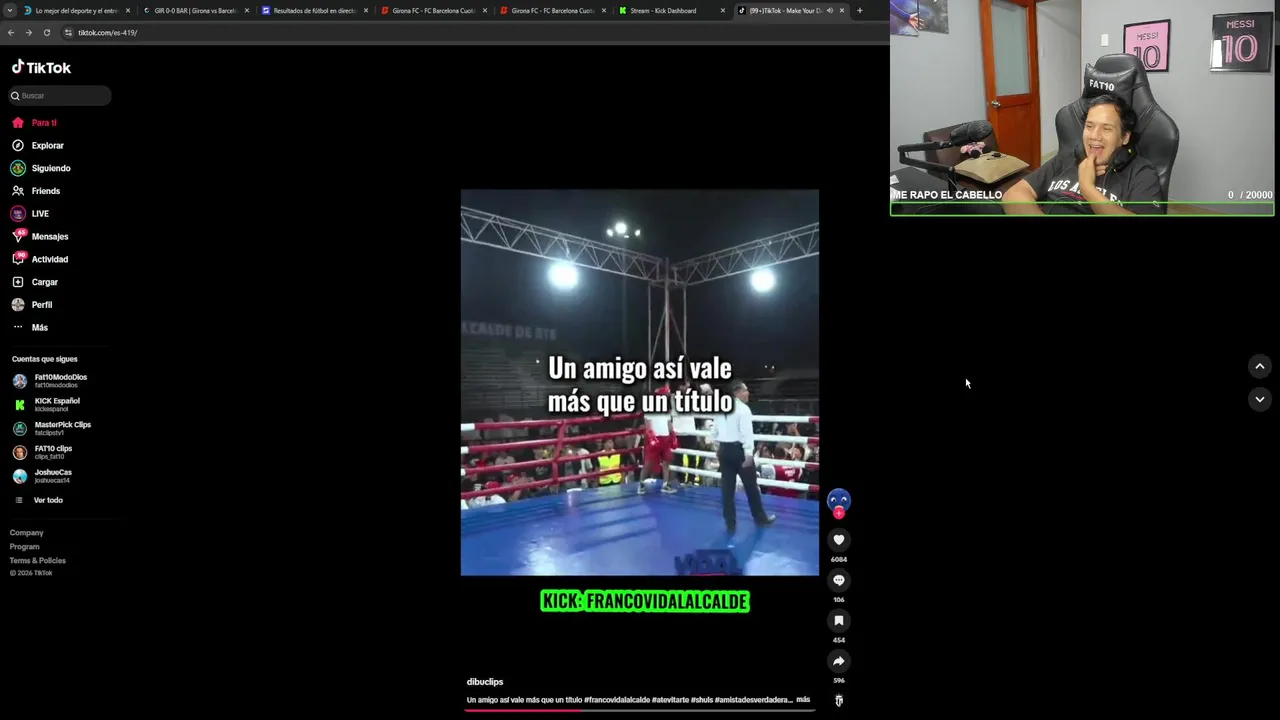1280x720 pixels.
Task: Save video with bookmark icon
Action: pos(839,621)
